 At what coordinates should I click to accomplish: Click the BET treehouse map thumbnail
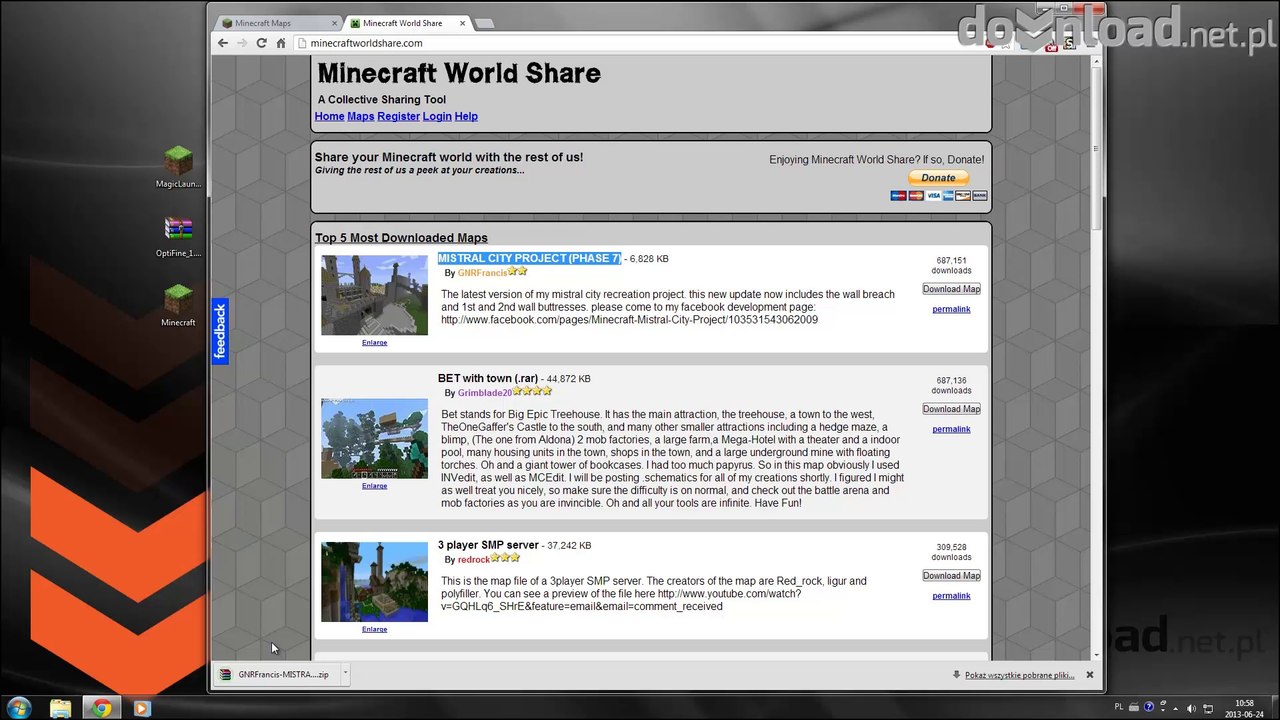pyautogui.click(x=374, y=438)
